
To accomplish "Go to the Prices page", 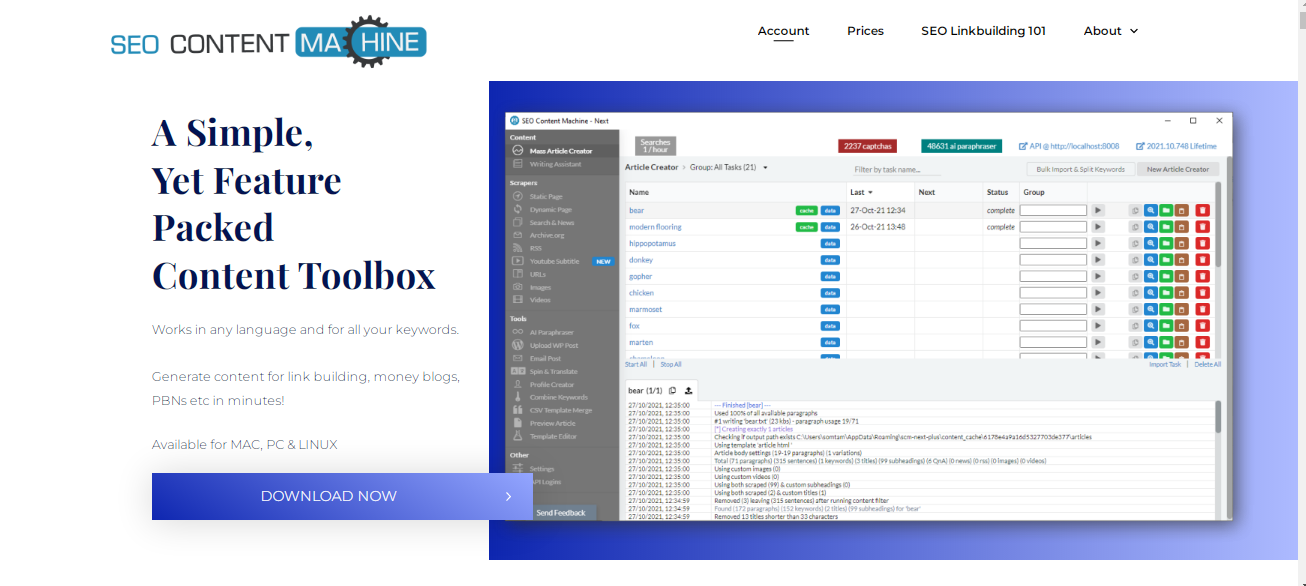I will click(x=865, y=31).
